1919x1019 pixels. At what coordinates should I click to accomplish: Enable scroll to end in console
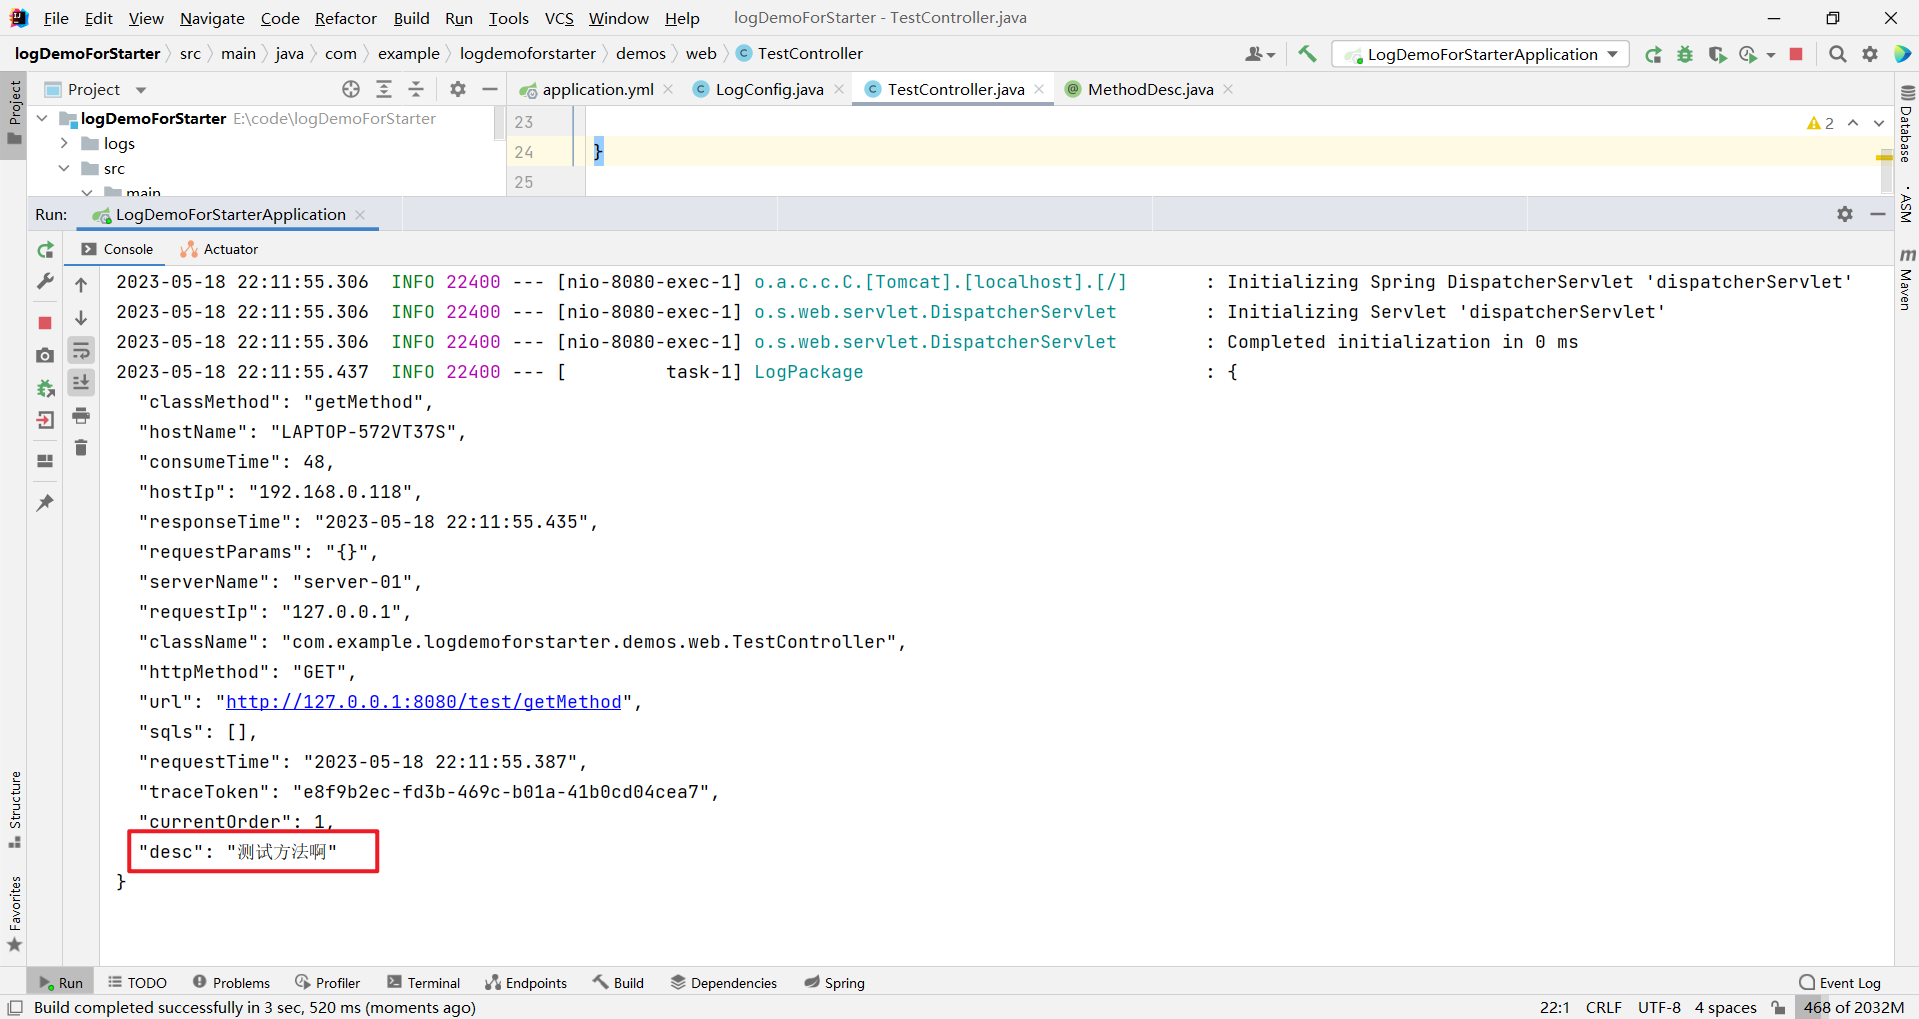pyautogui.click(x=81, y=382)
